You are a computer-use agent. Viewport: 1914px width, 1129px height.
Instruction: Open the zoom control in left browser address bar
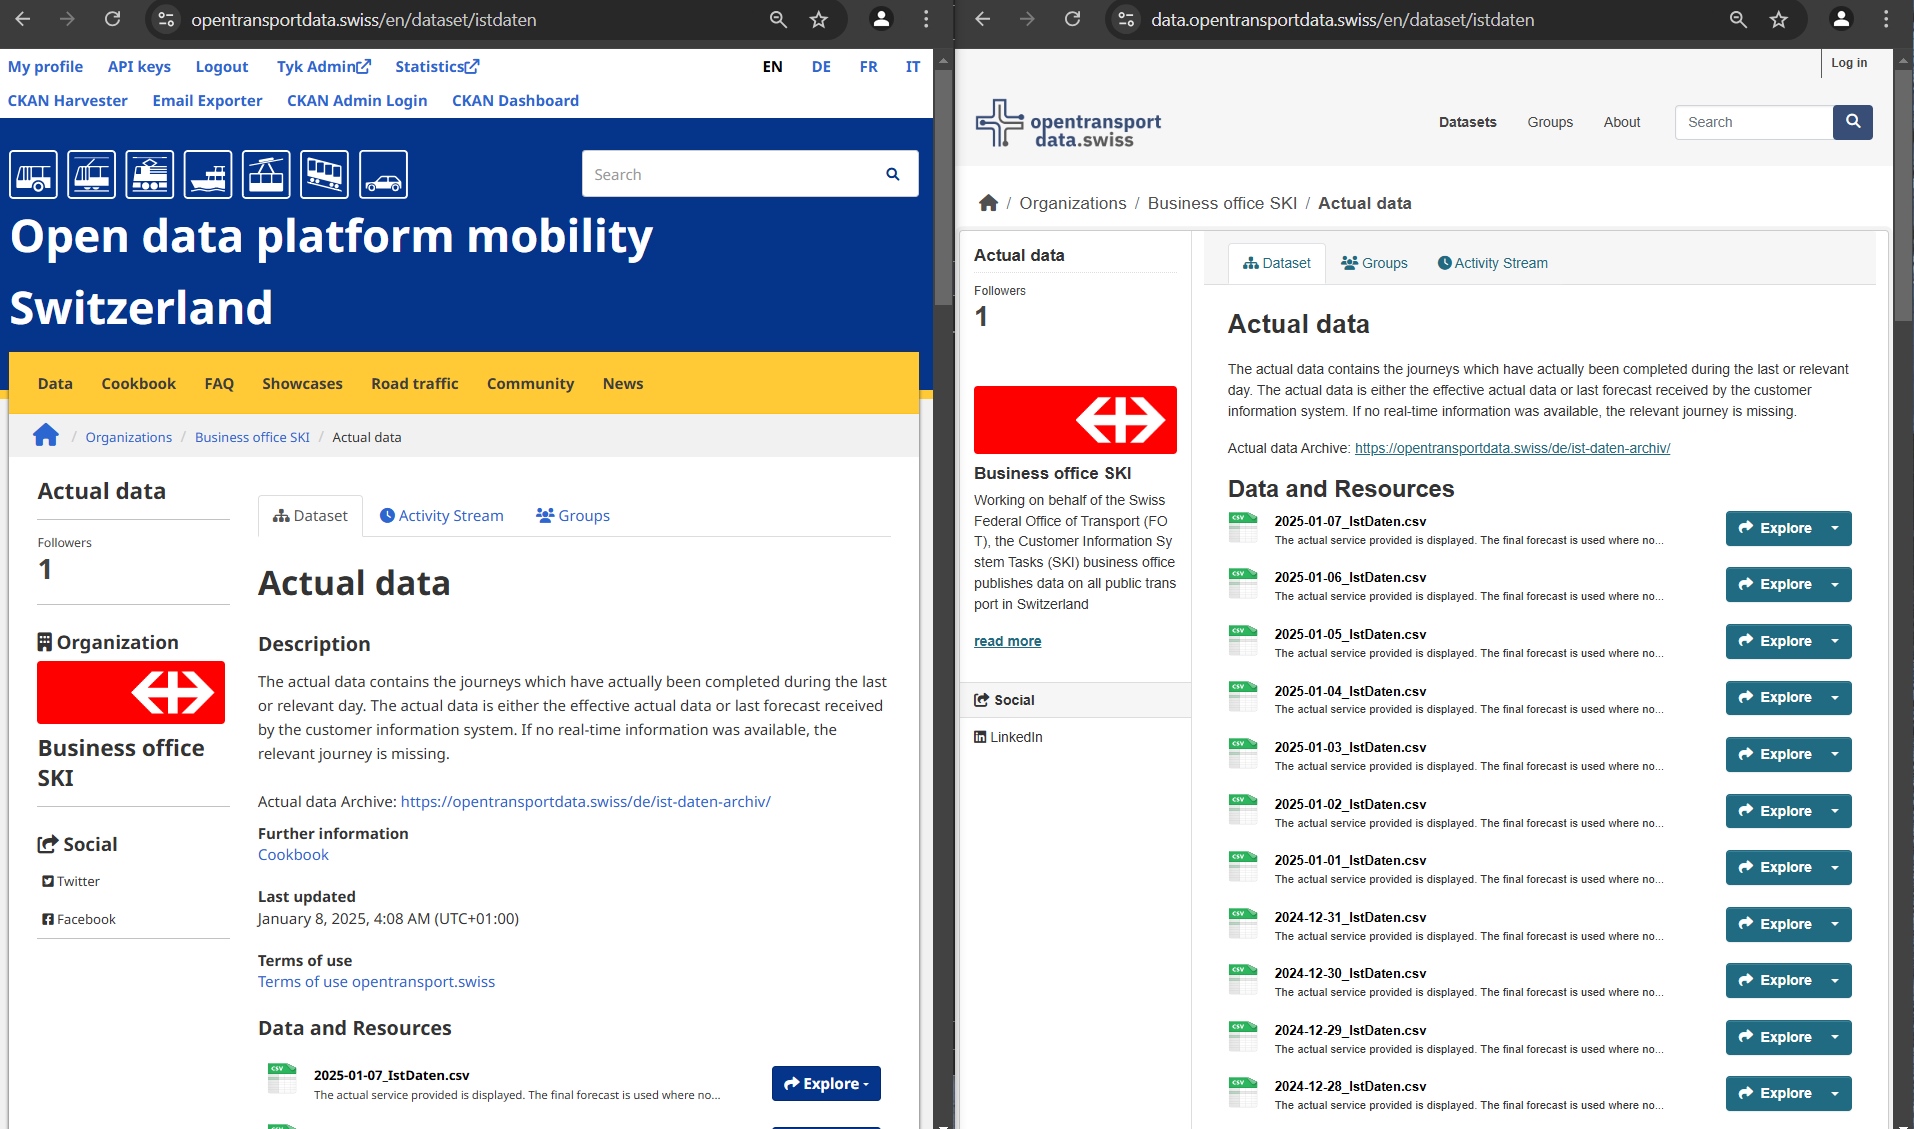tap(778, 19)
